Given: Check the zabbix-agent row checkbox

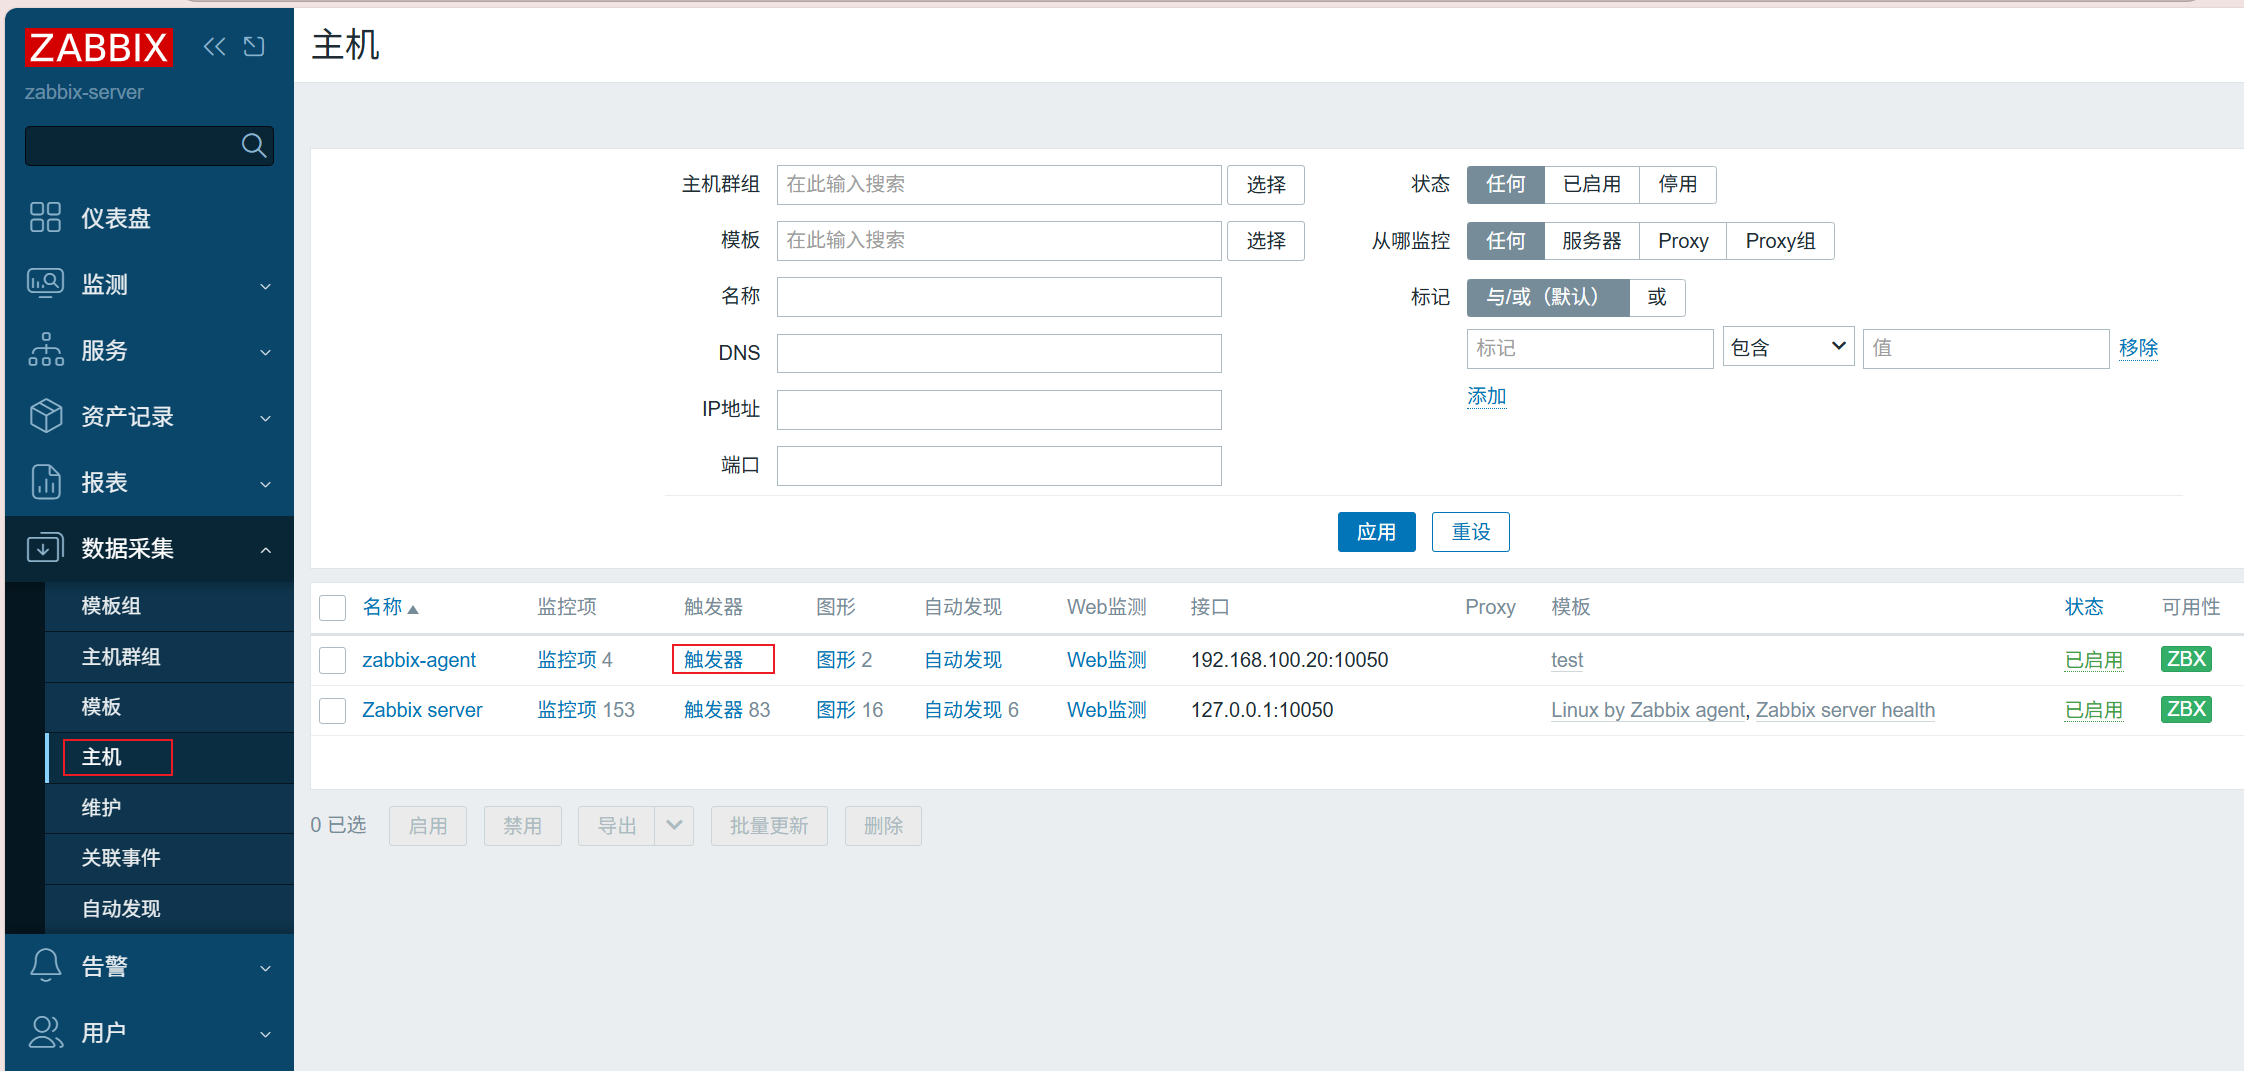Looking at the screenshot, I should click(332, 660).
